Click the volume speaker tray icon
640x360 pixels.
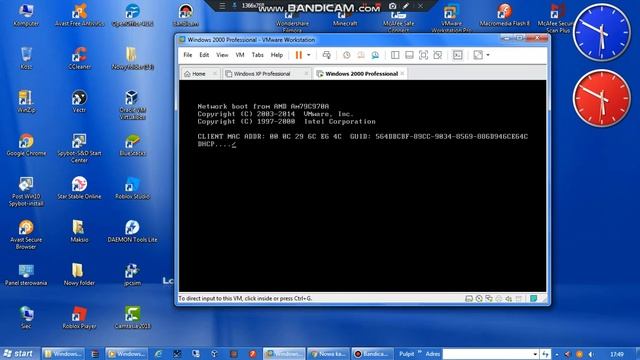click(x=590, y=354)
